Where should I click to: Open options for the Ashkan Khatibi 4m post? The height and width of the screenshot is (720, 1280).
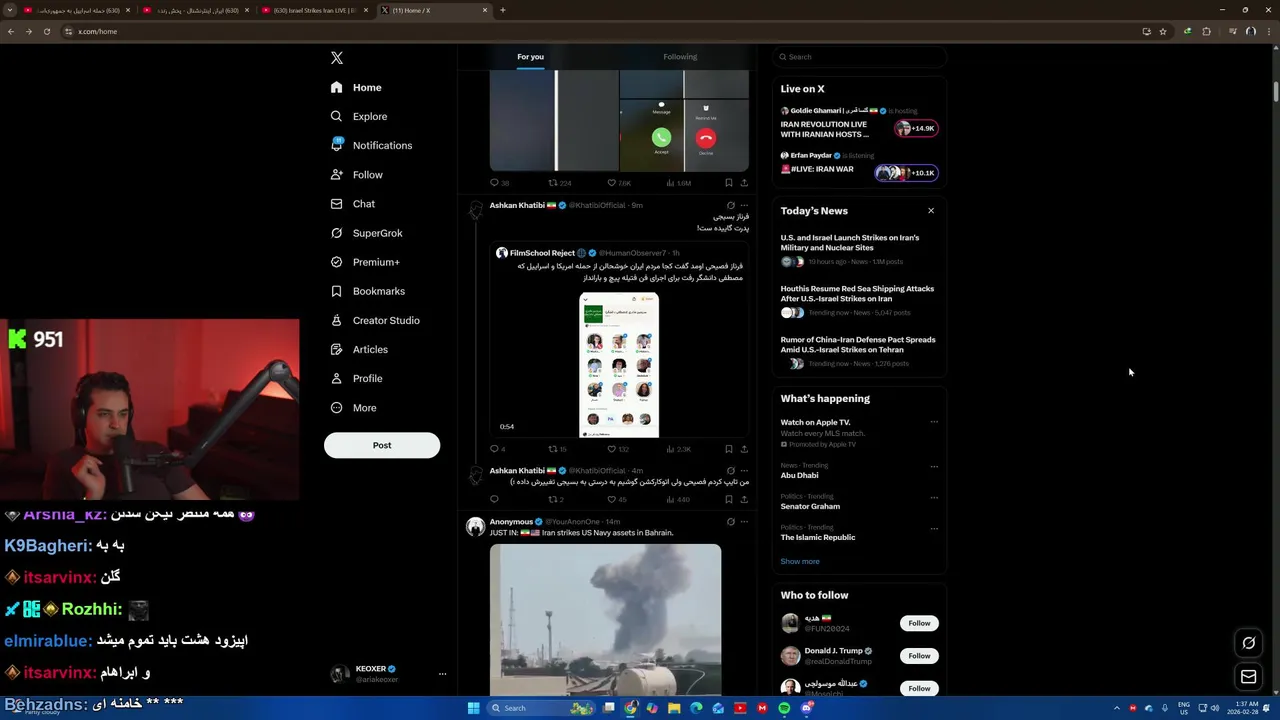pyautogui.click(x=744, y=471)
